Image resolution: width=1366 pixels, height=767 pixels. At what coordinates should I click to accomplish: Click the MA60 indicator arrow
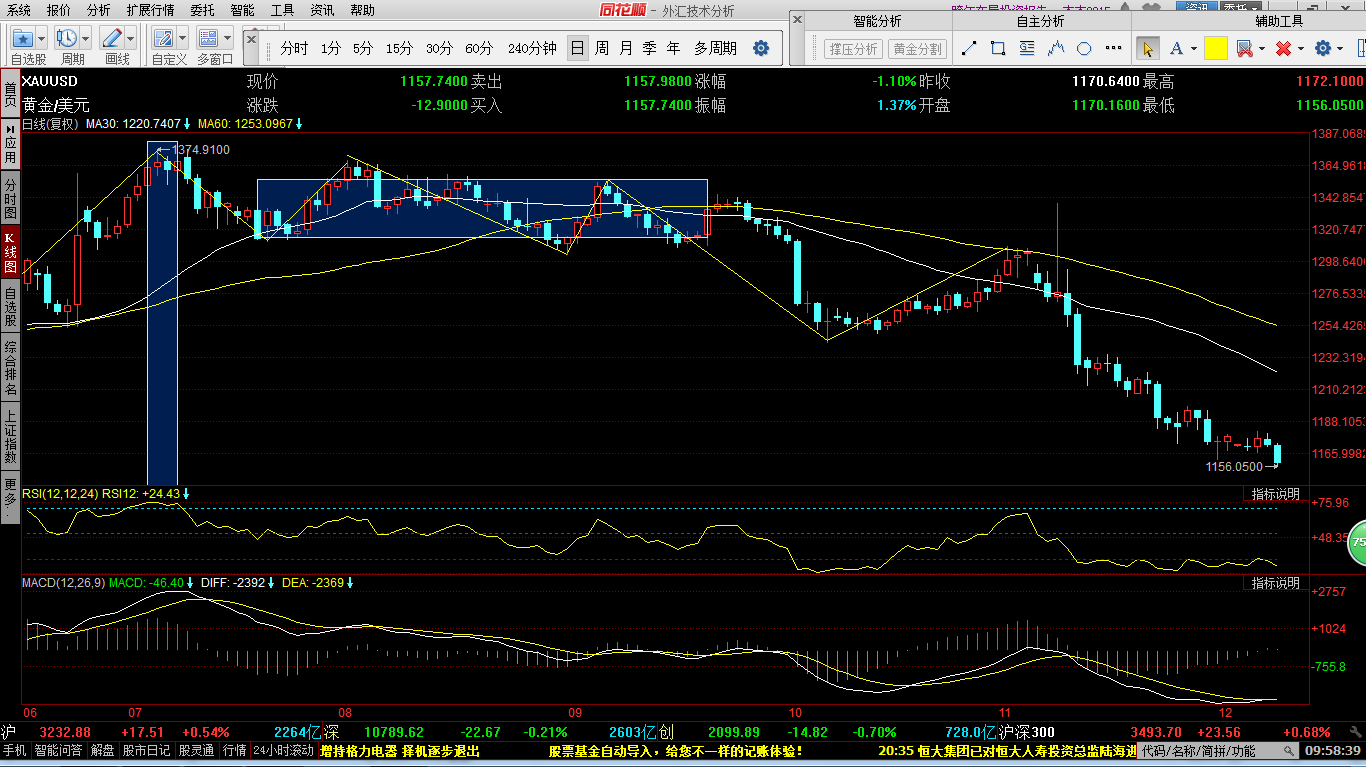[299, 124]
